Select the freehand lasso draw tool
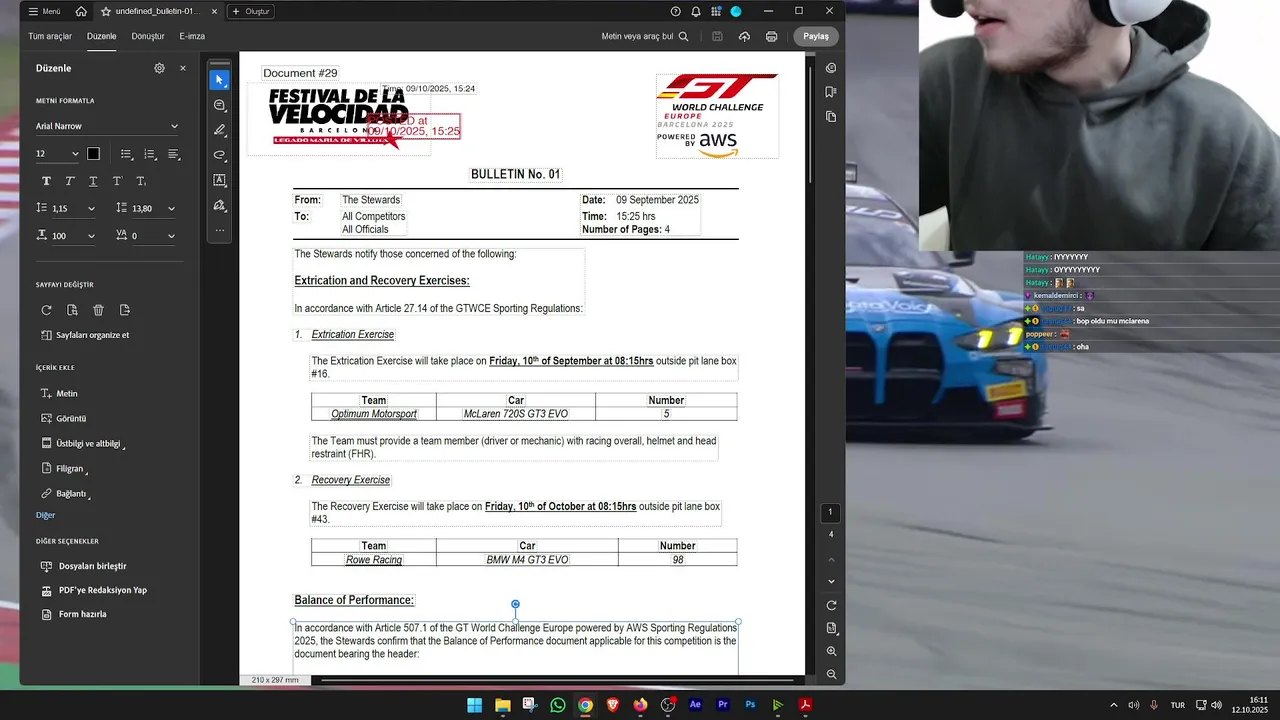1280x720 pixels. coord(219,155)
